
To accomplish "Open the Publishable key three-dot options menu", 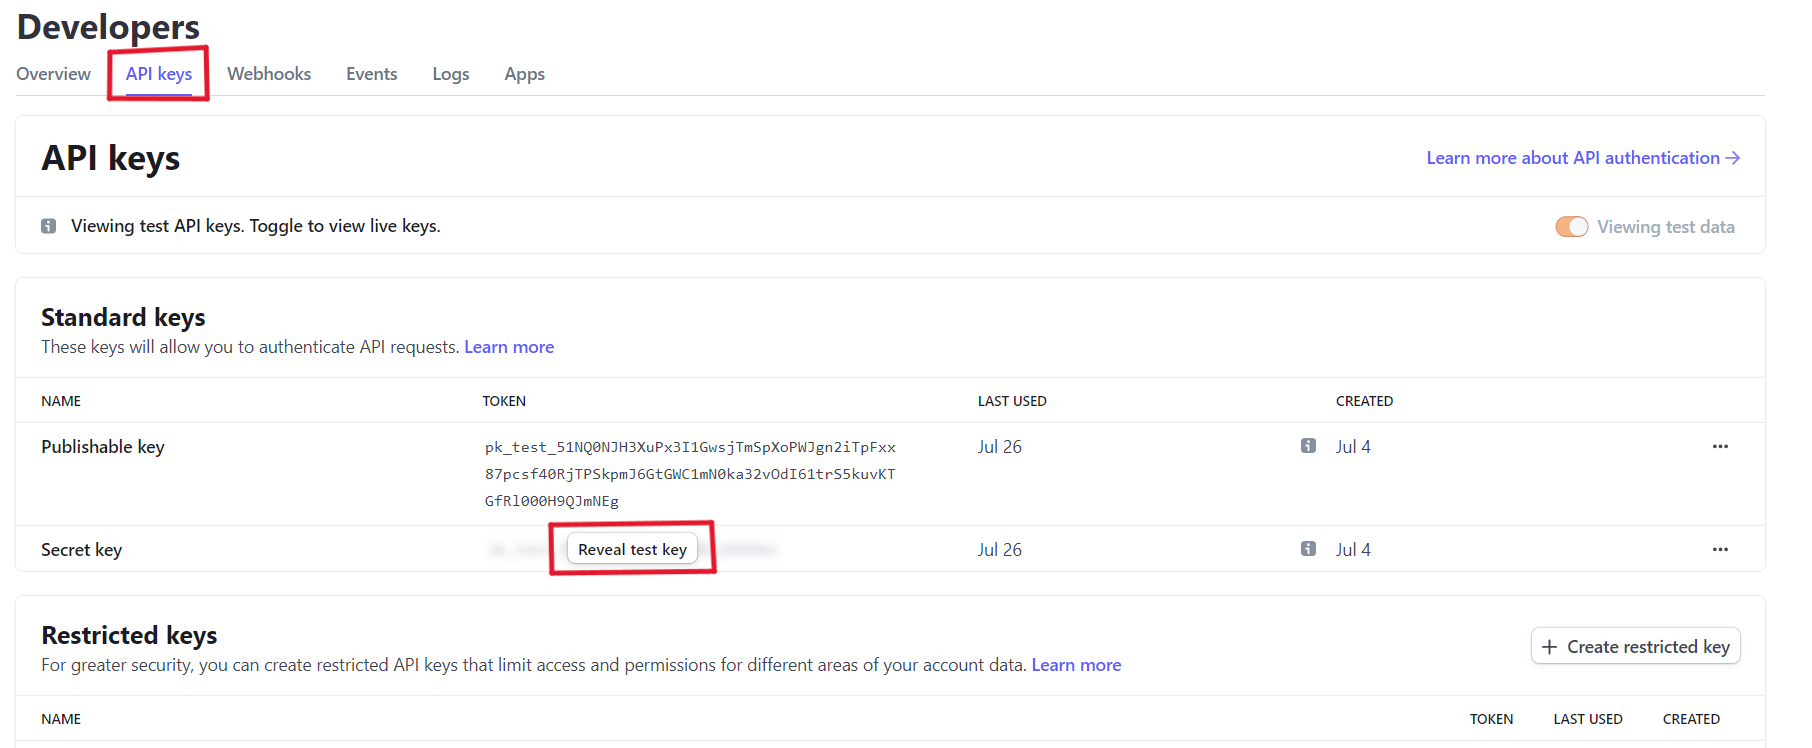I will 1720,447.
